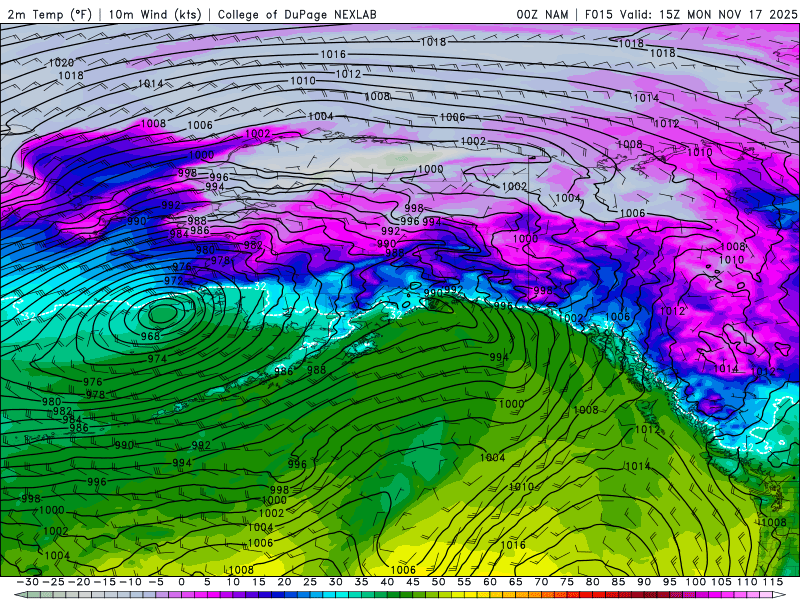Click the 85 tick on the temperature scale

tap(618, 582)
